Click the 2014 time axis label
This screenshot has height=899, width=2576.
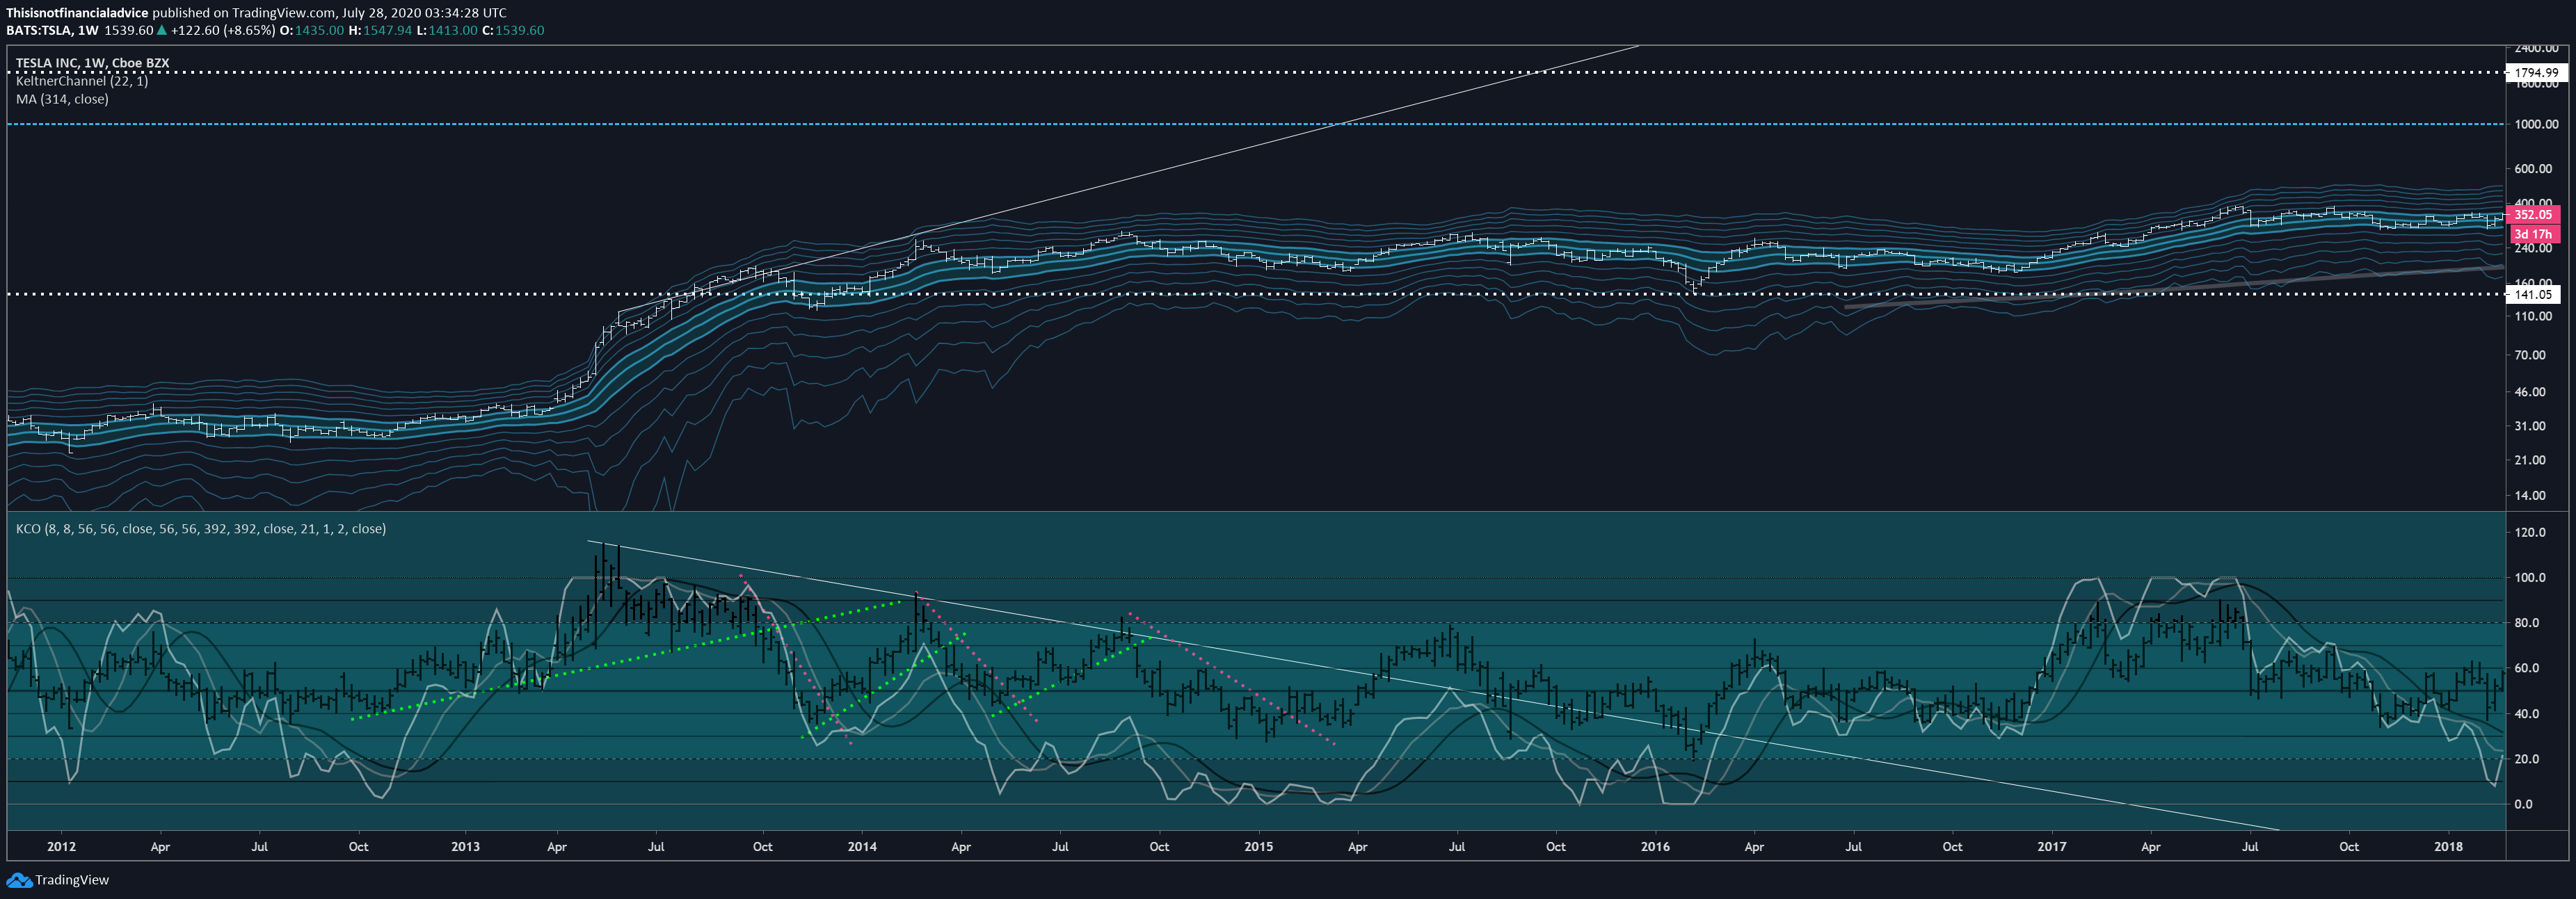coord(862,846)
